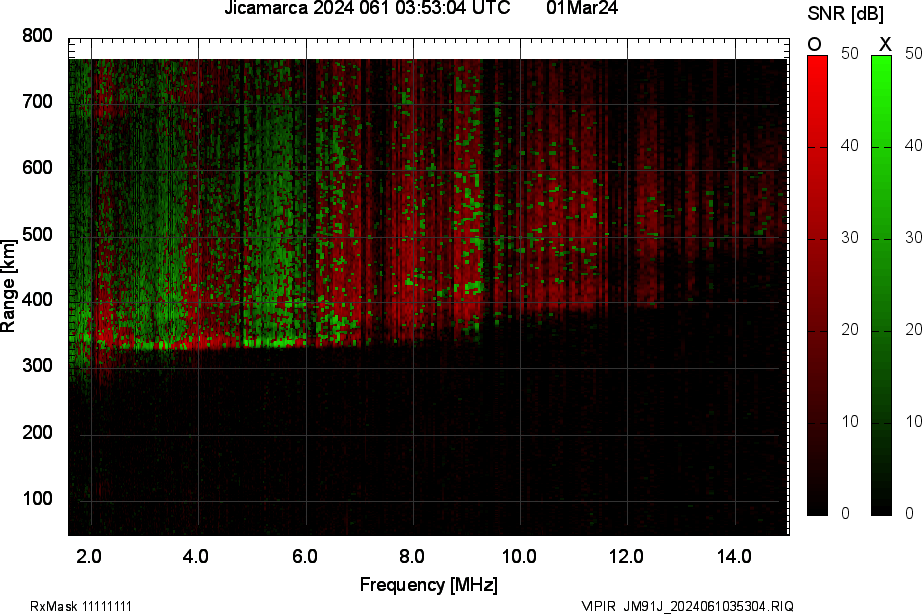This screenshot has width=922, height=614.
Task: Click the 0 dB tick of X color bar
Action: coord(909,513)
